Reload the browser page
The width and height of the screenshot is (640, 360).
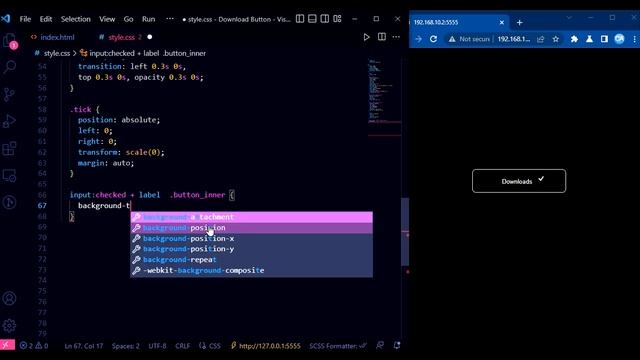(433, 39)
